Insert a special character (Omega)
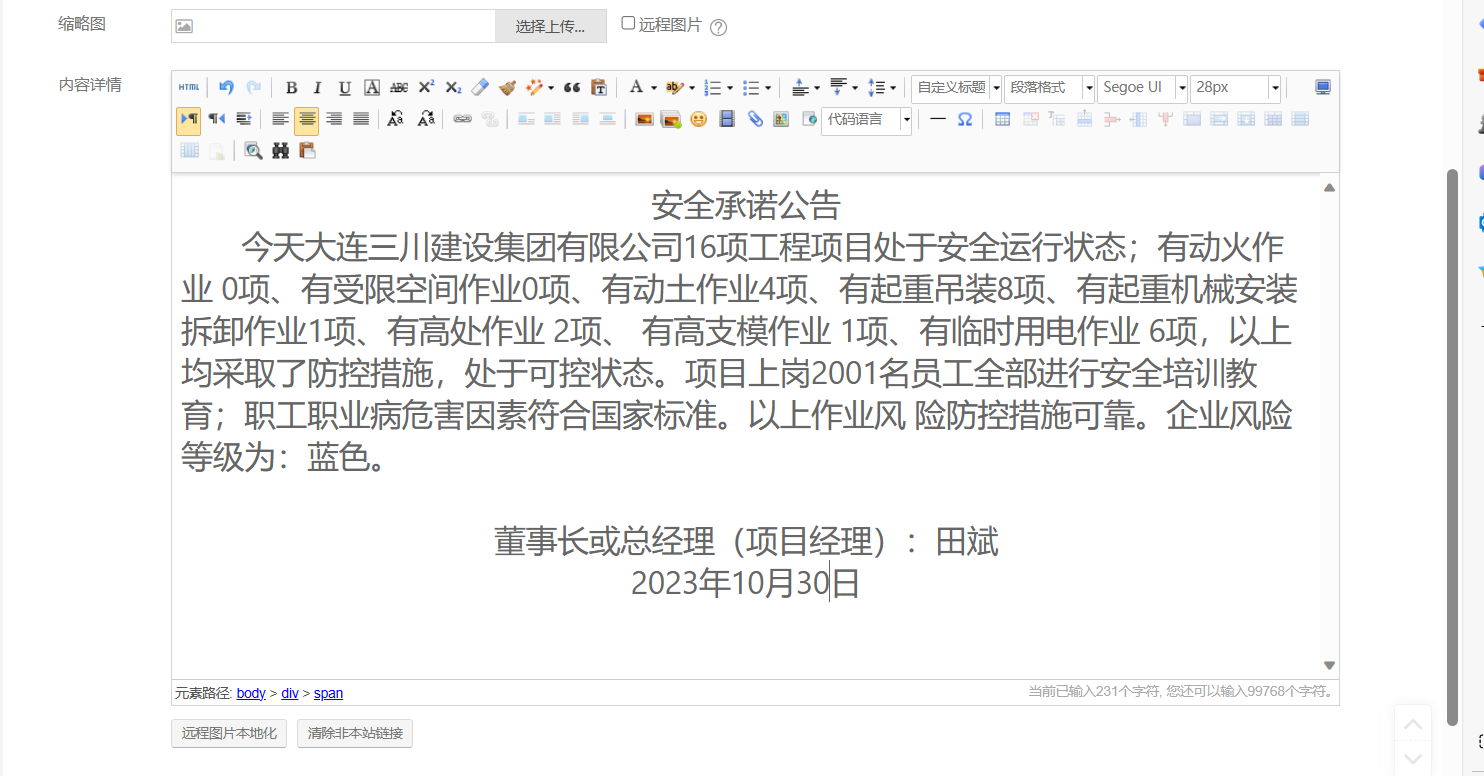Screen dimensions: 1484x776 click(x=965, y=119)
